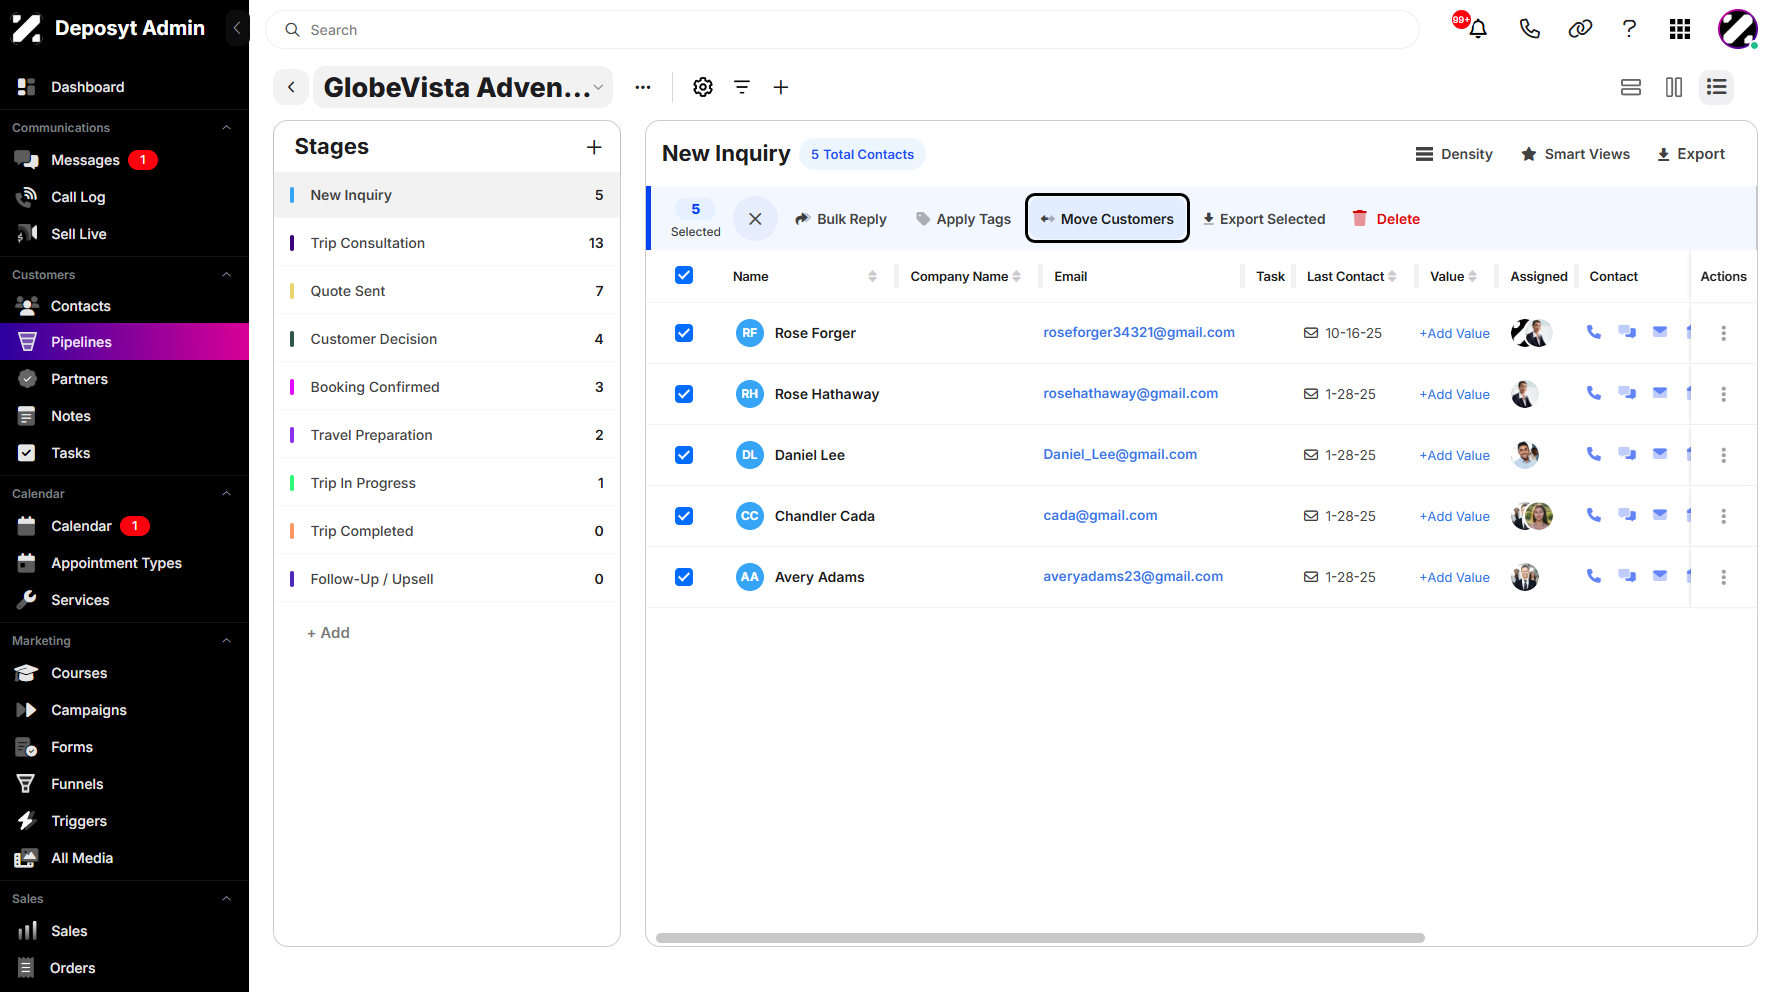This screenshot has height=992, width=1782.
Task: Click the horizontal scrollbar under the table
Action: tap(1040, 938)
